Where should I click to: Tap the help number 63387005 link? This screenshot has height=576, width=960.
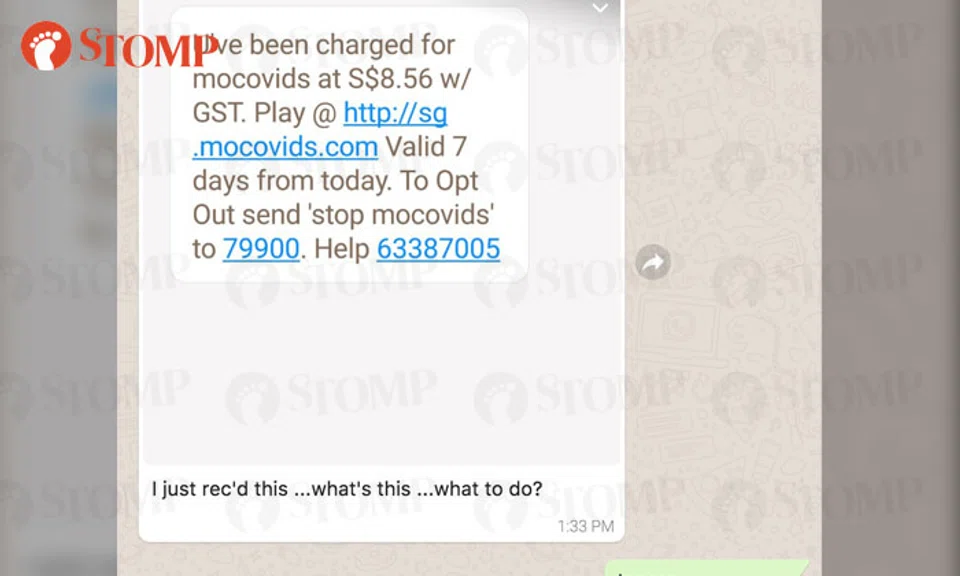click(x=438, y=249)
